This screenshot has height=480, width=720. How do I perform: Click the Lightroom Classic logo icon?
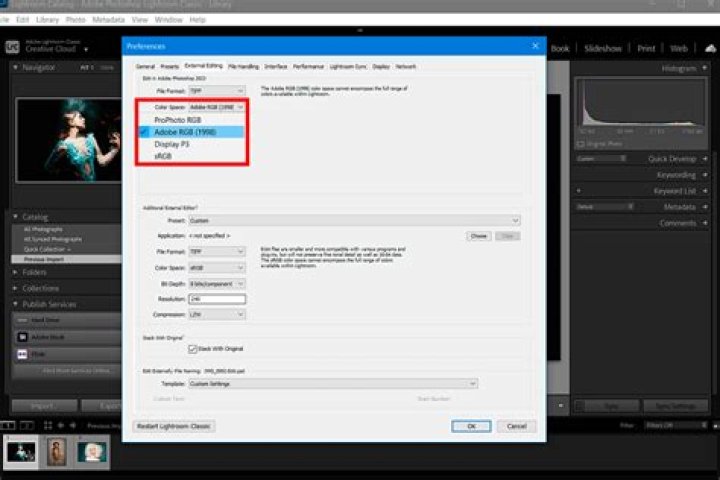pyautogui.click(x=12, y=47)
